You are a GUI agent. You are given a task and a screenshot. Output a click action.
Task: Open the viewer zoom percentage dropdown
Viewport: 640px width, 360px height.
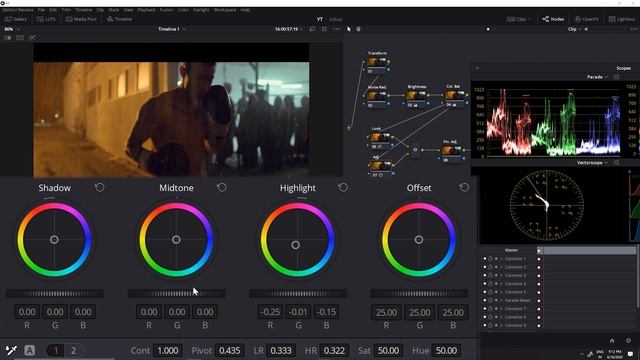[x=11, y=29]
